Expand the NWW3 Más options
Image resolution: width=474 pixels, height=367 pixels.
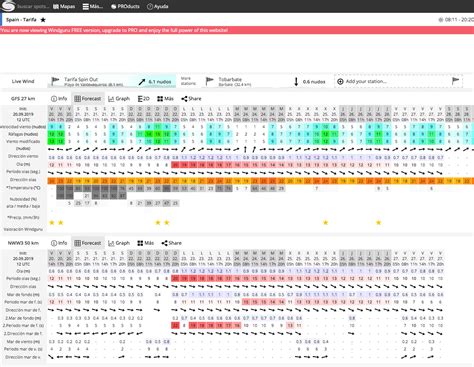point(146,243)
